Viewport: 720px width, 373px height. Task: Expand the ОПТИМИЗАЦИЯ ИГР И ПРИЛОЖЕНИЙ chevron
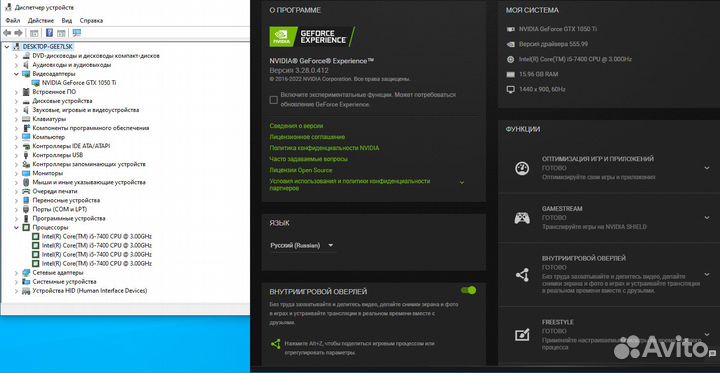point(707,168)
